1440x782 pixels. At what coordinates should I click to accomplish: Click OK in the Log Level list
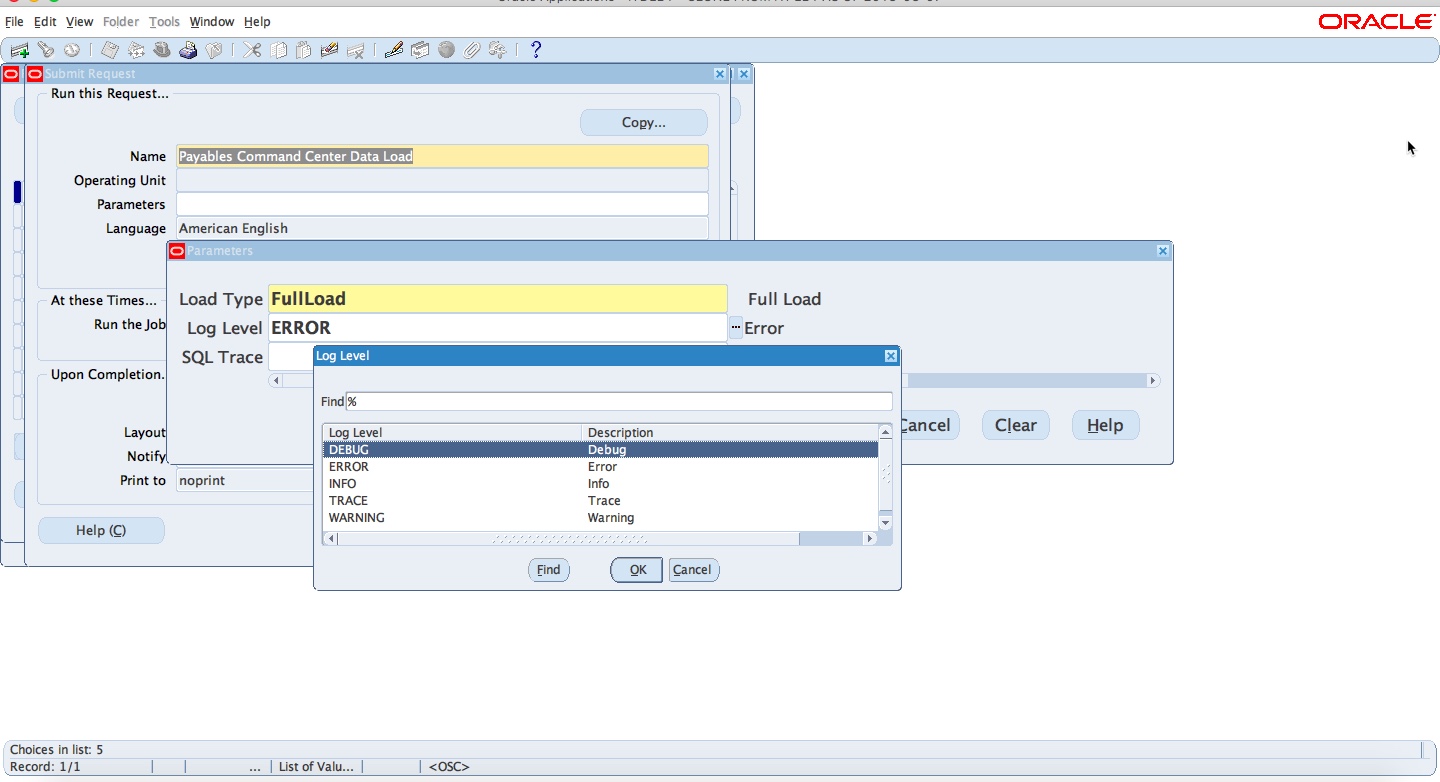637,570
